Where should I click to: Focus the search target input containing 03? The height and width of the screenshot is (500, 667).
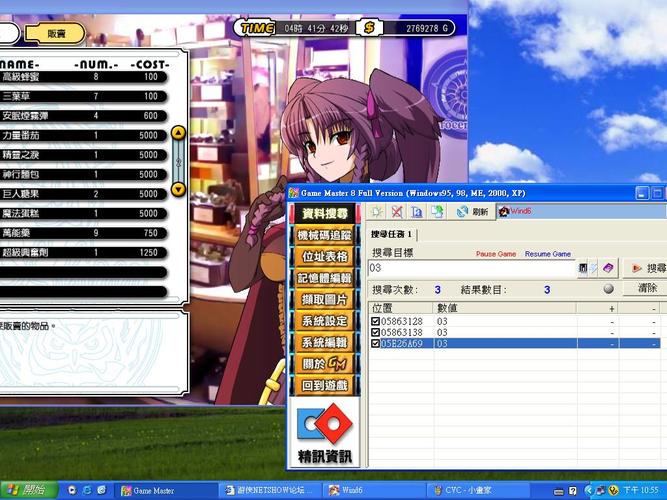[472, 268]
